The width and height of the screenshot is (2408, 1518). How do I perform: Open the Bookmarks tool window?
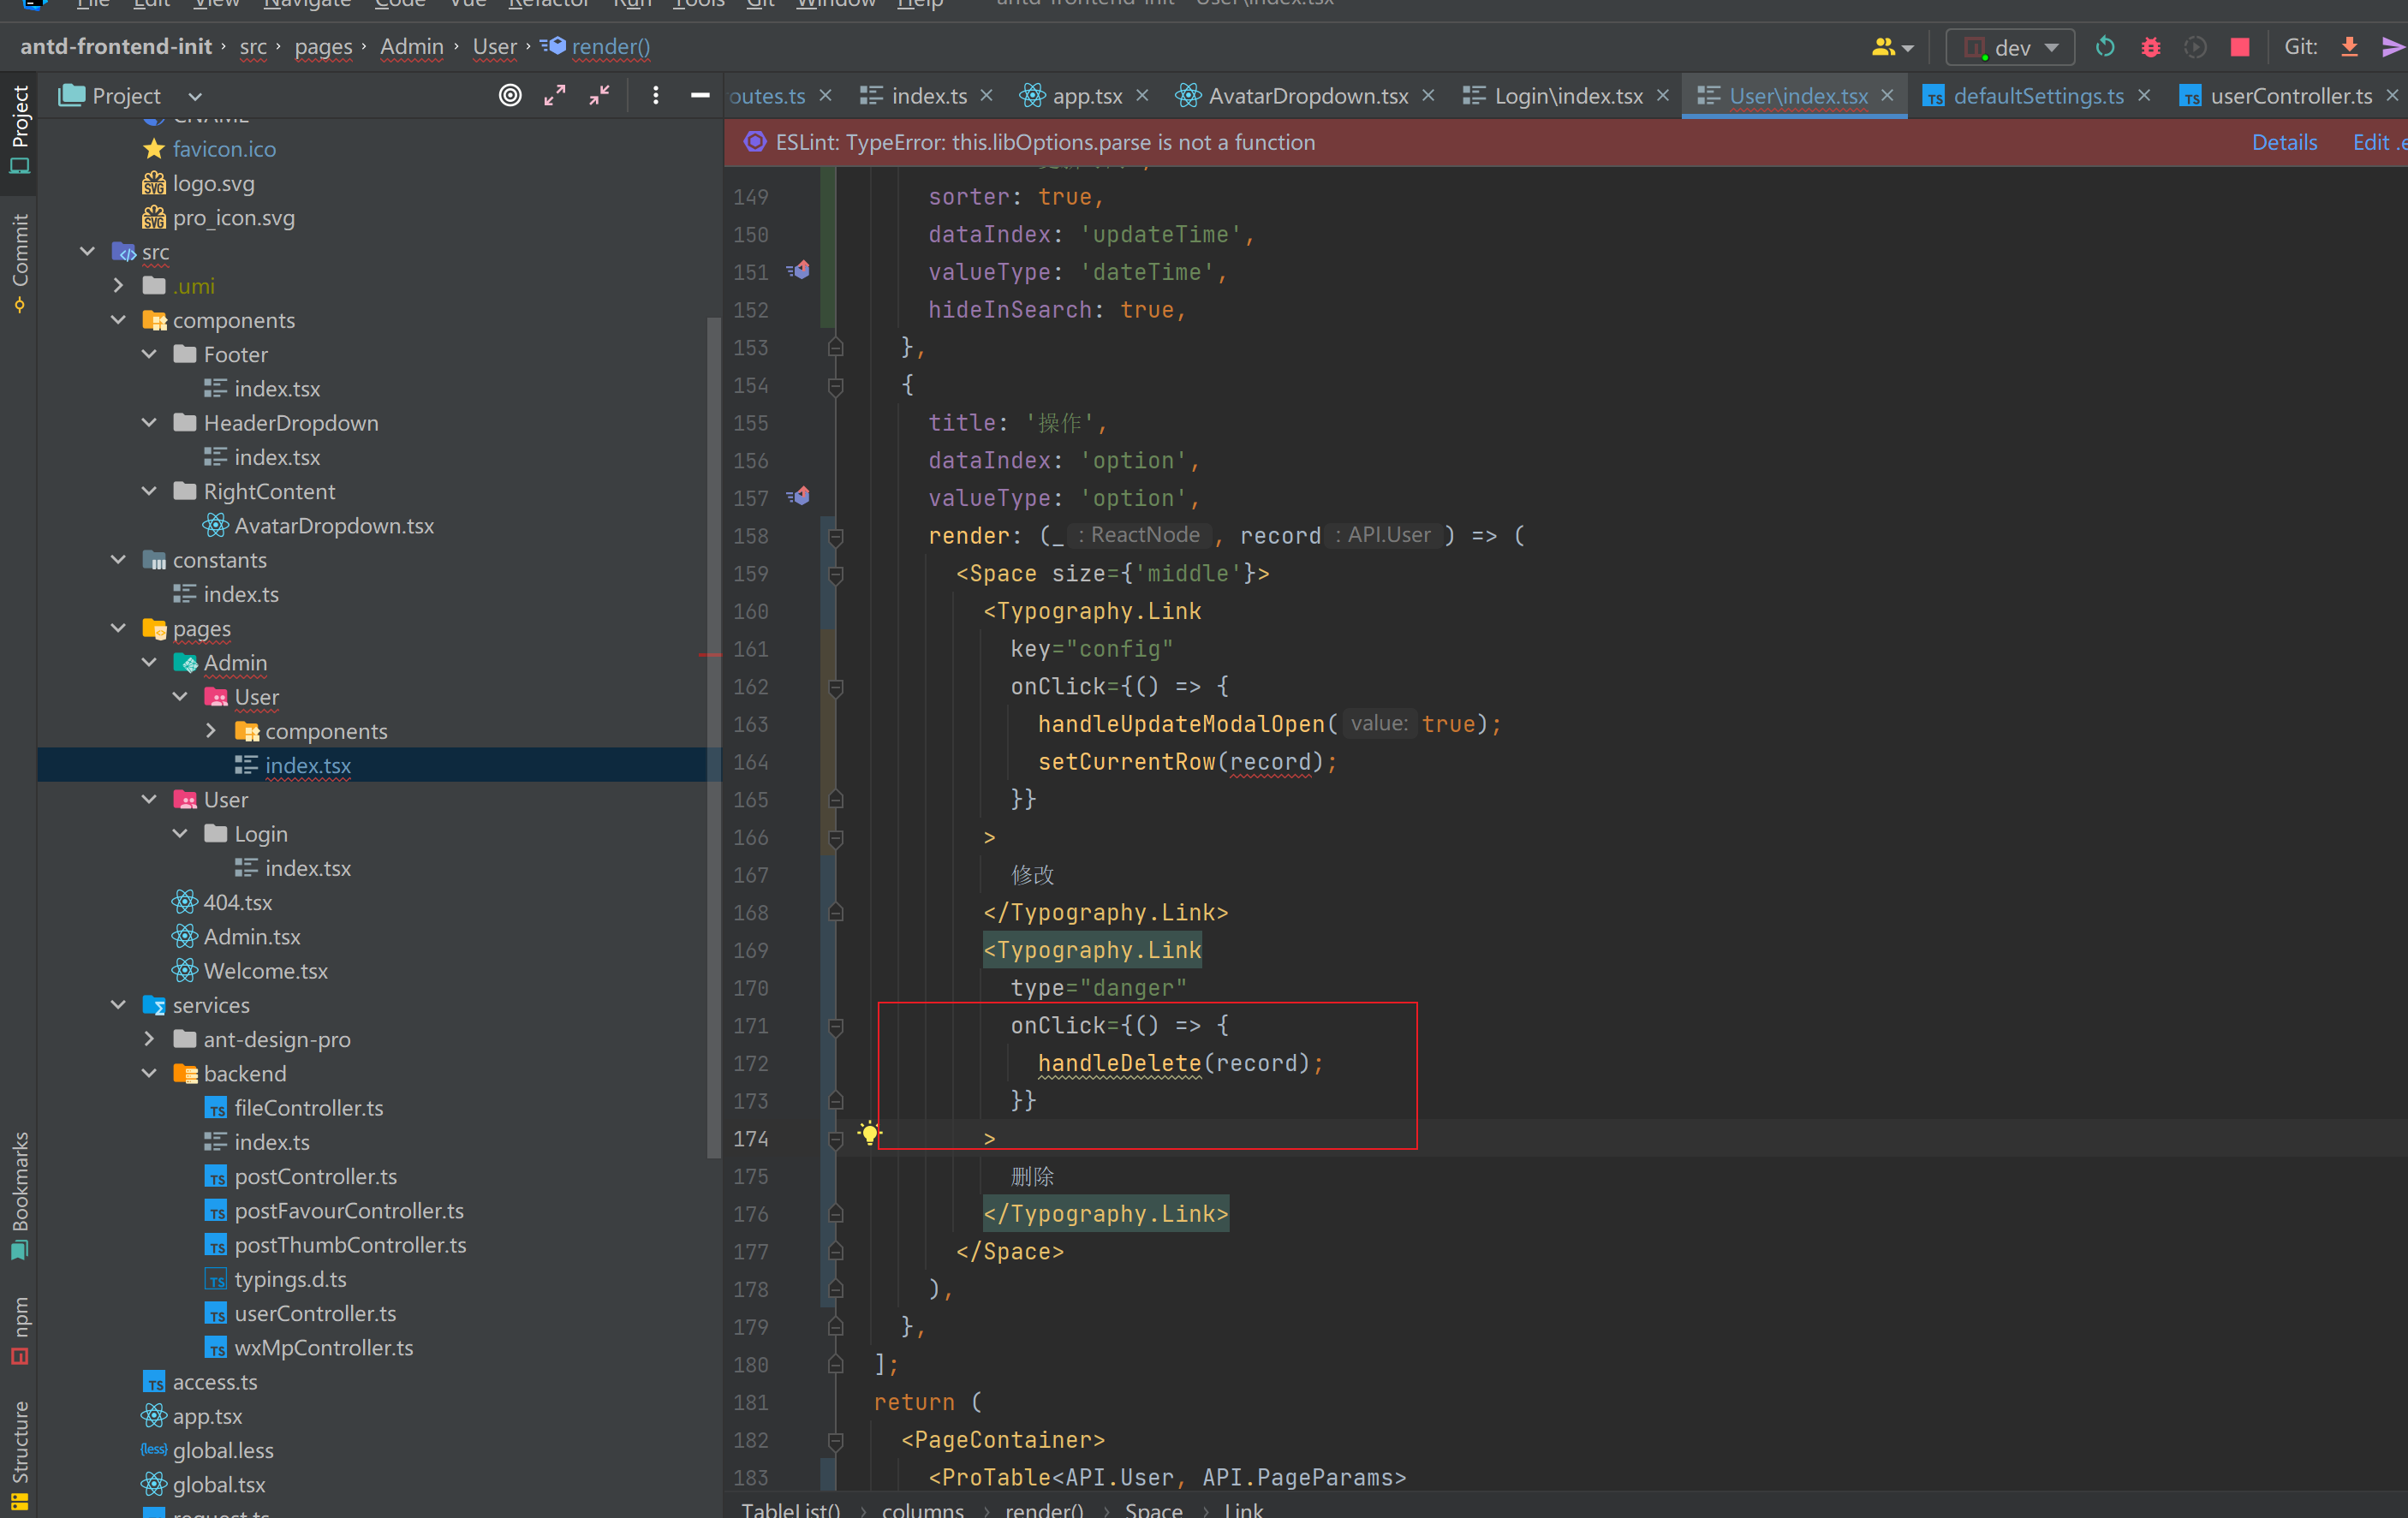click(x=19, y=1196)
